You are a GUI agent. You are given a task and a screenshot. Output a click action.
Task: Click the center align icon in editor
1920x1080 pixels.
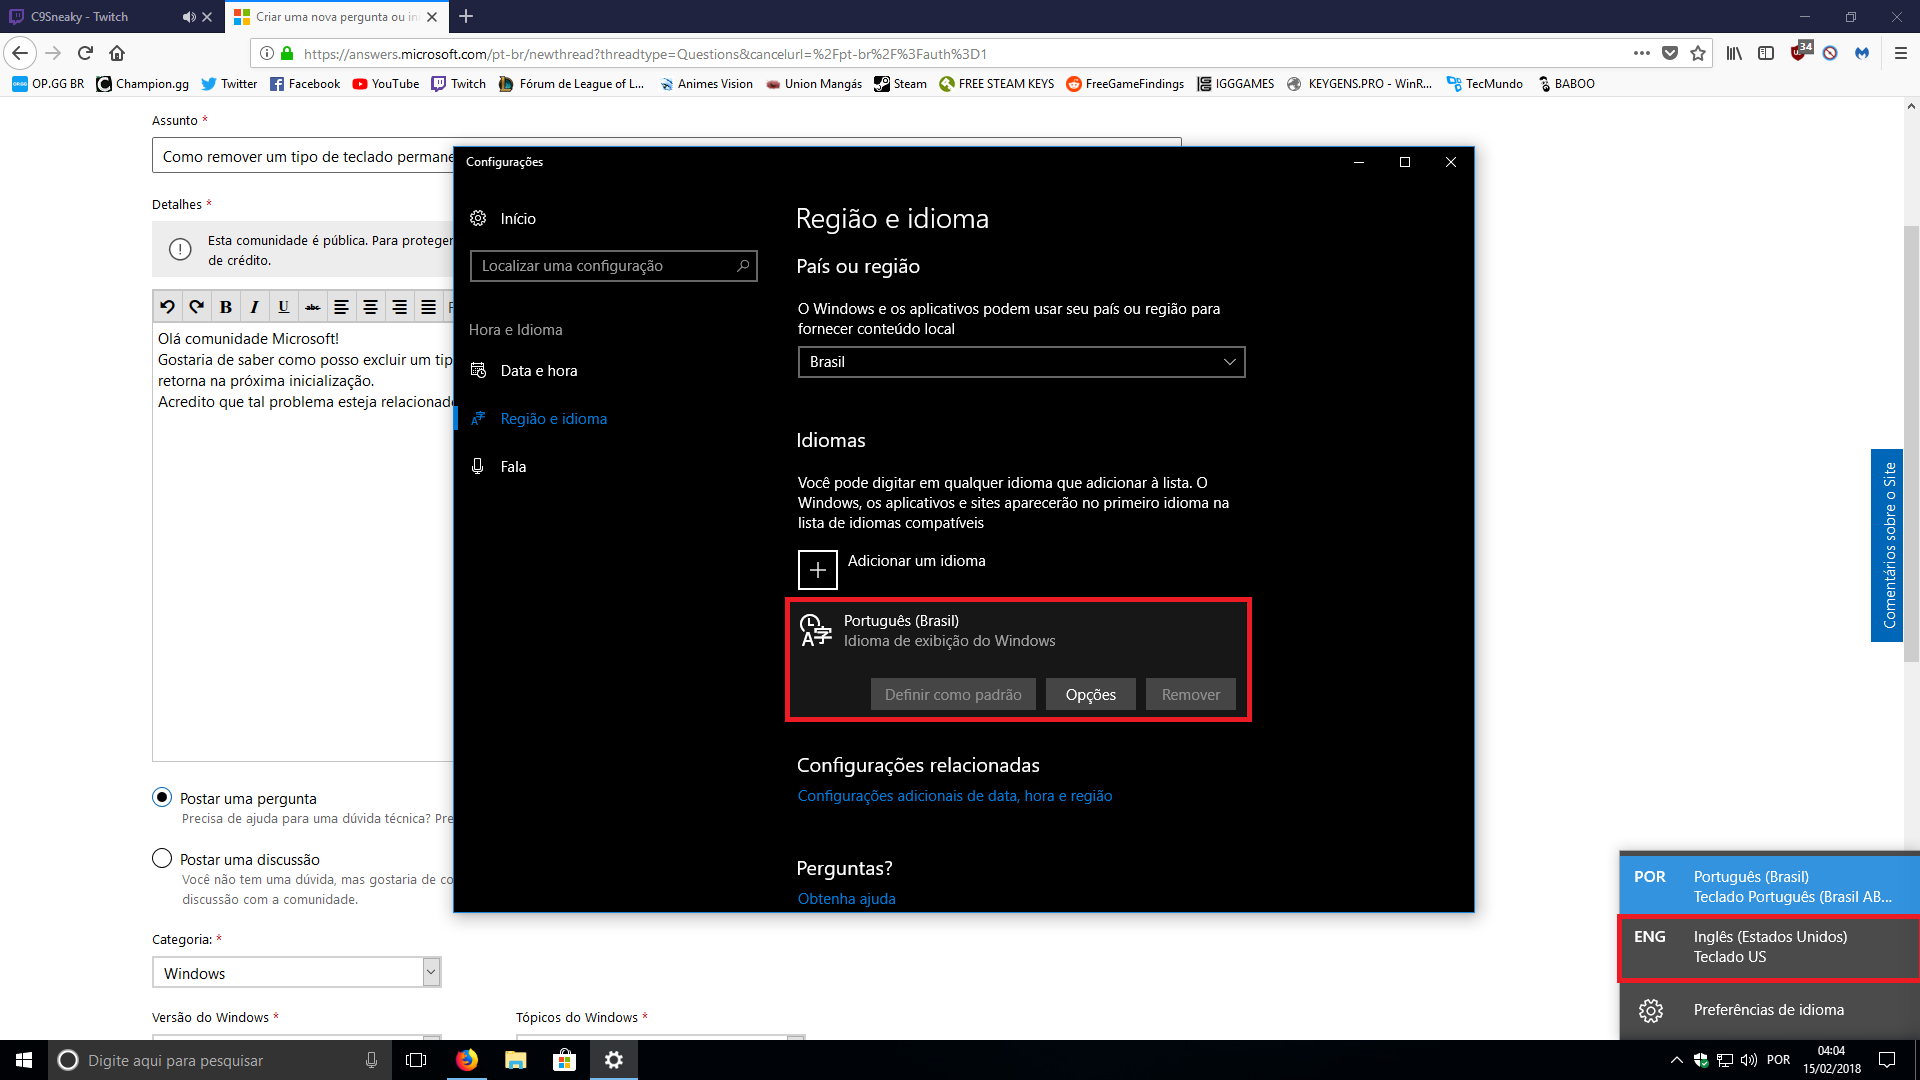pyautogui.click(x=370, y=307)
